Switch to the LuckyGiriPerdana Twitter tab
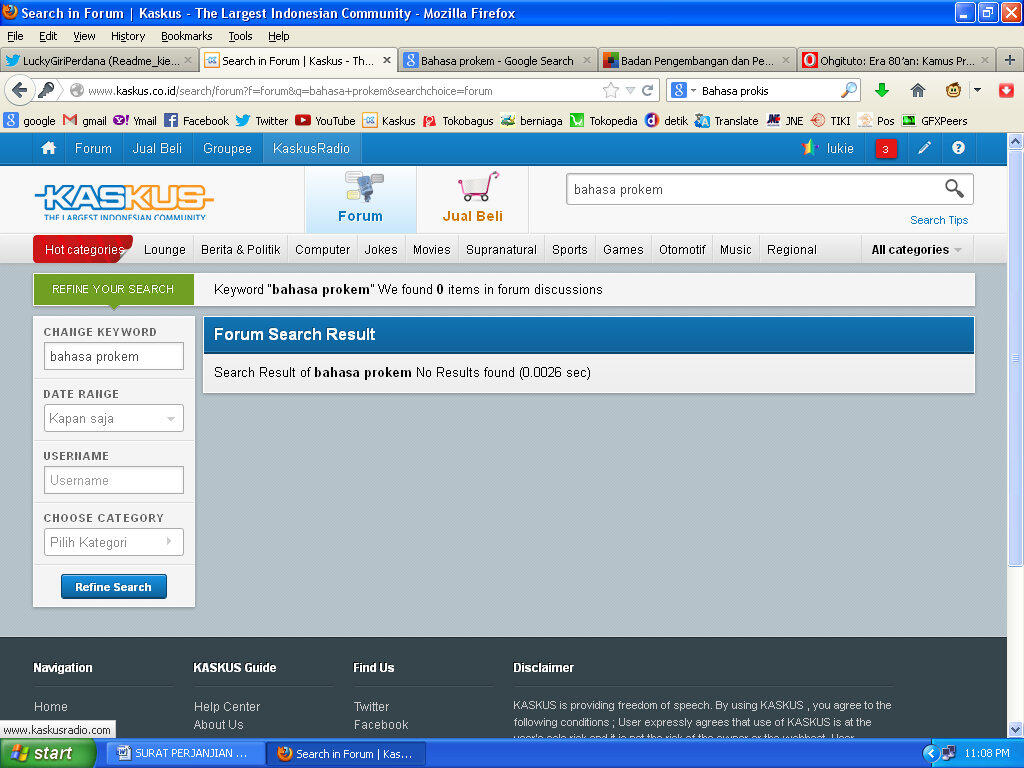 [99, 61]
